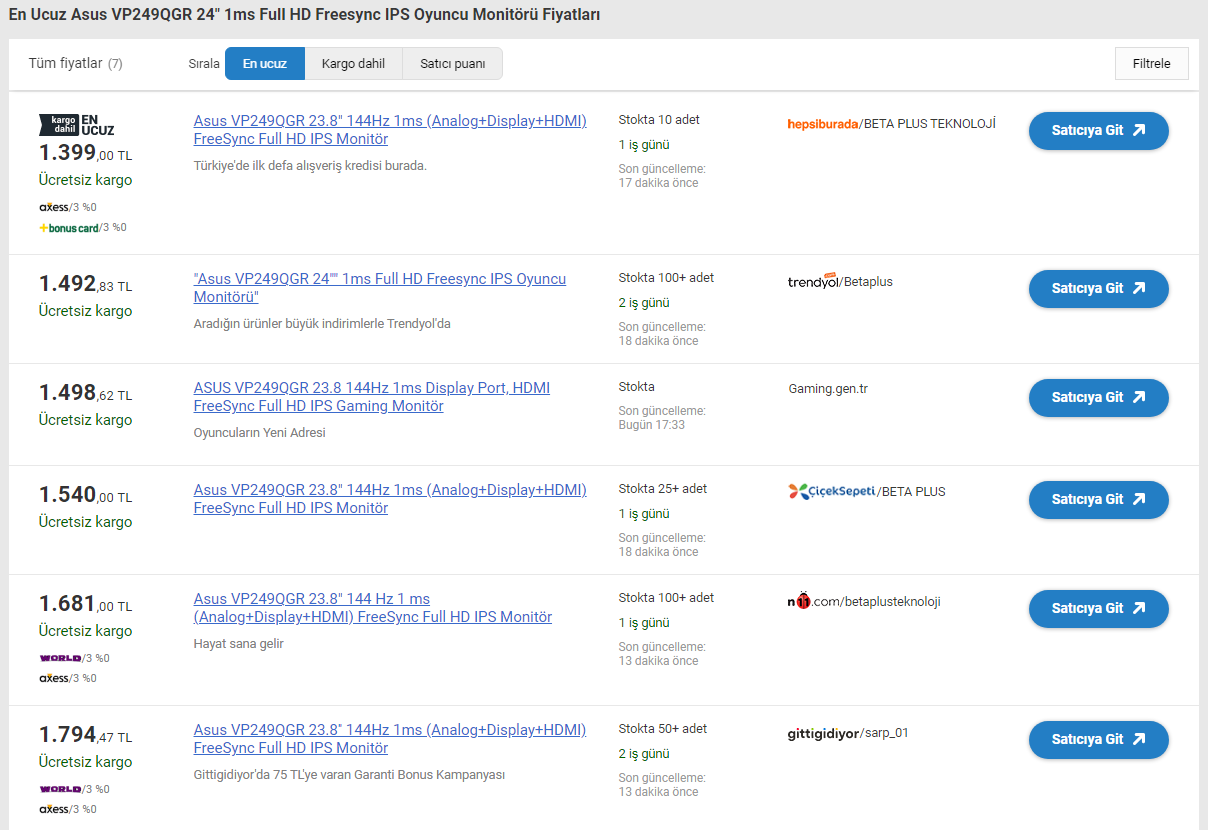Screen dimensions: 1208x830
Task: Click the 1.540,00 TL price in the ÇiçekSepeti row
Action: click(x=85, y=495)
